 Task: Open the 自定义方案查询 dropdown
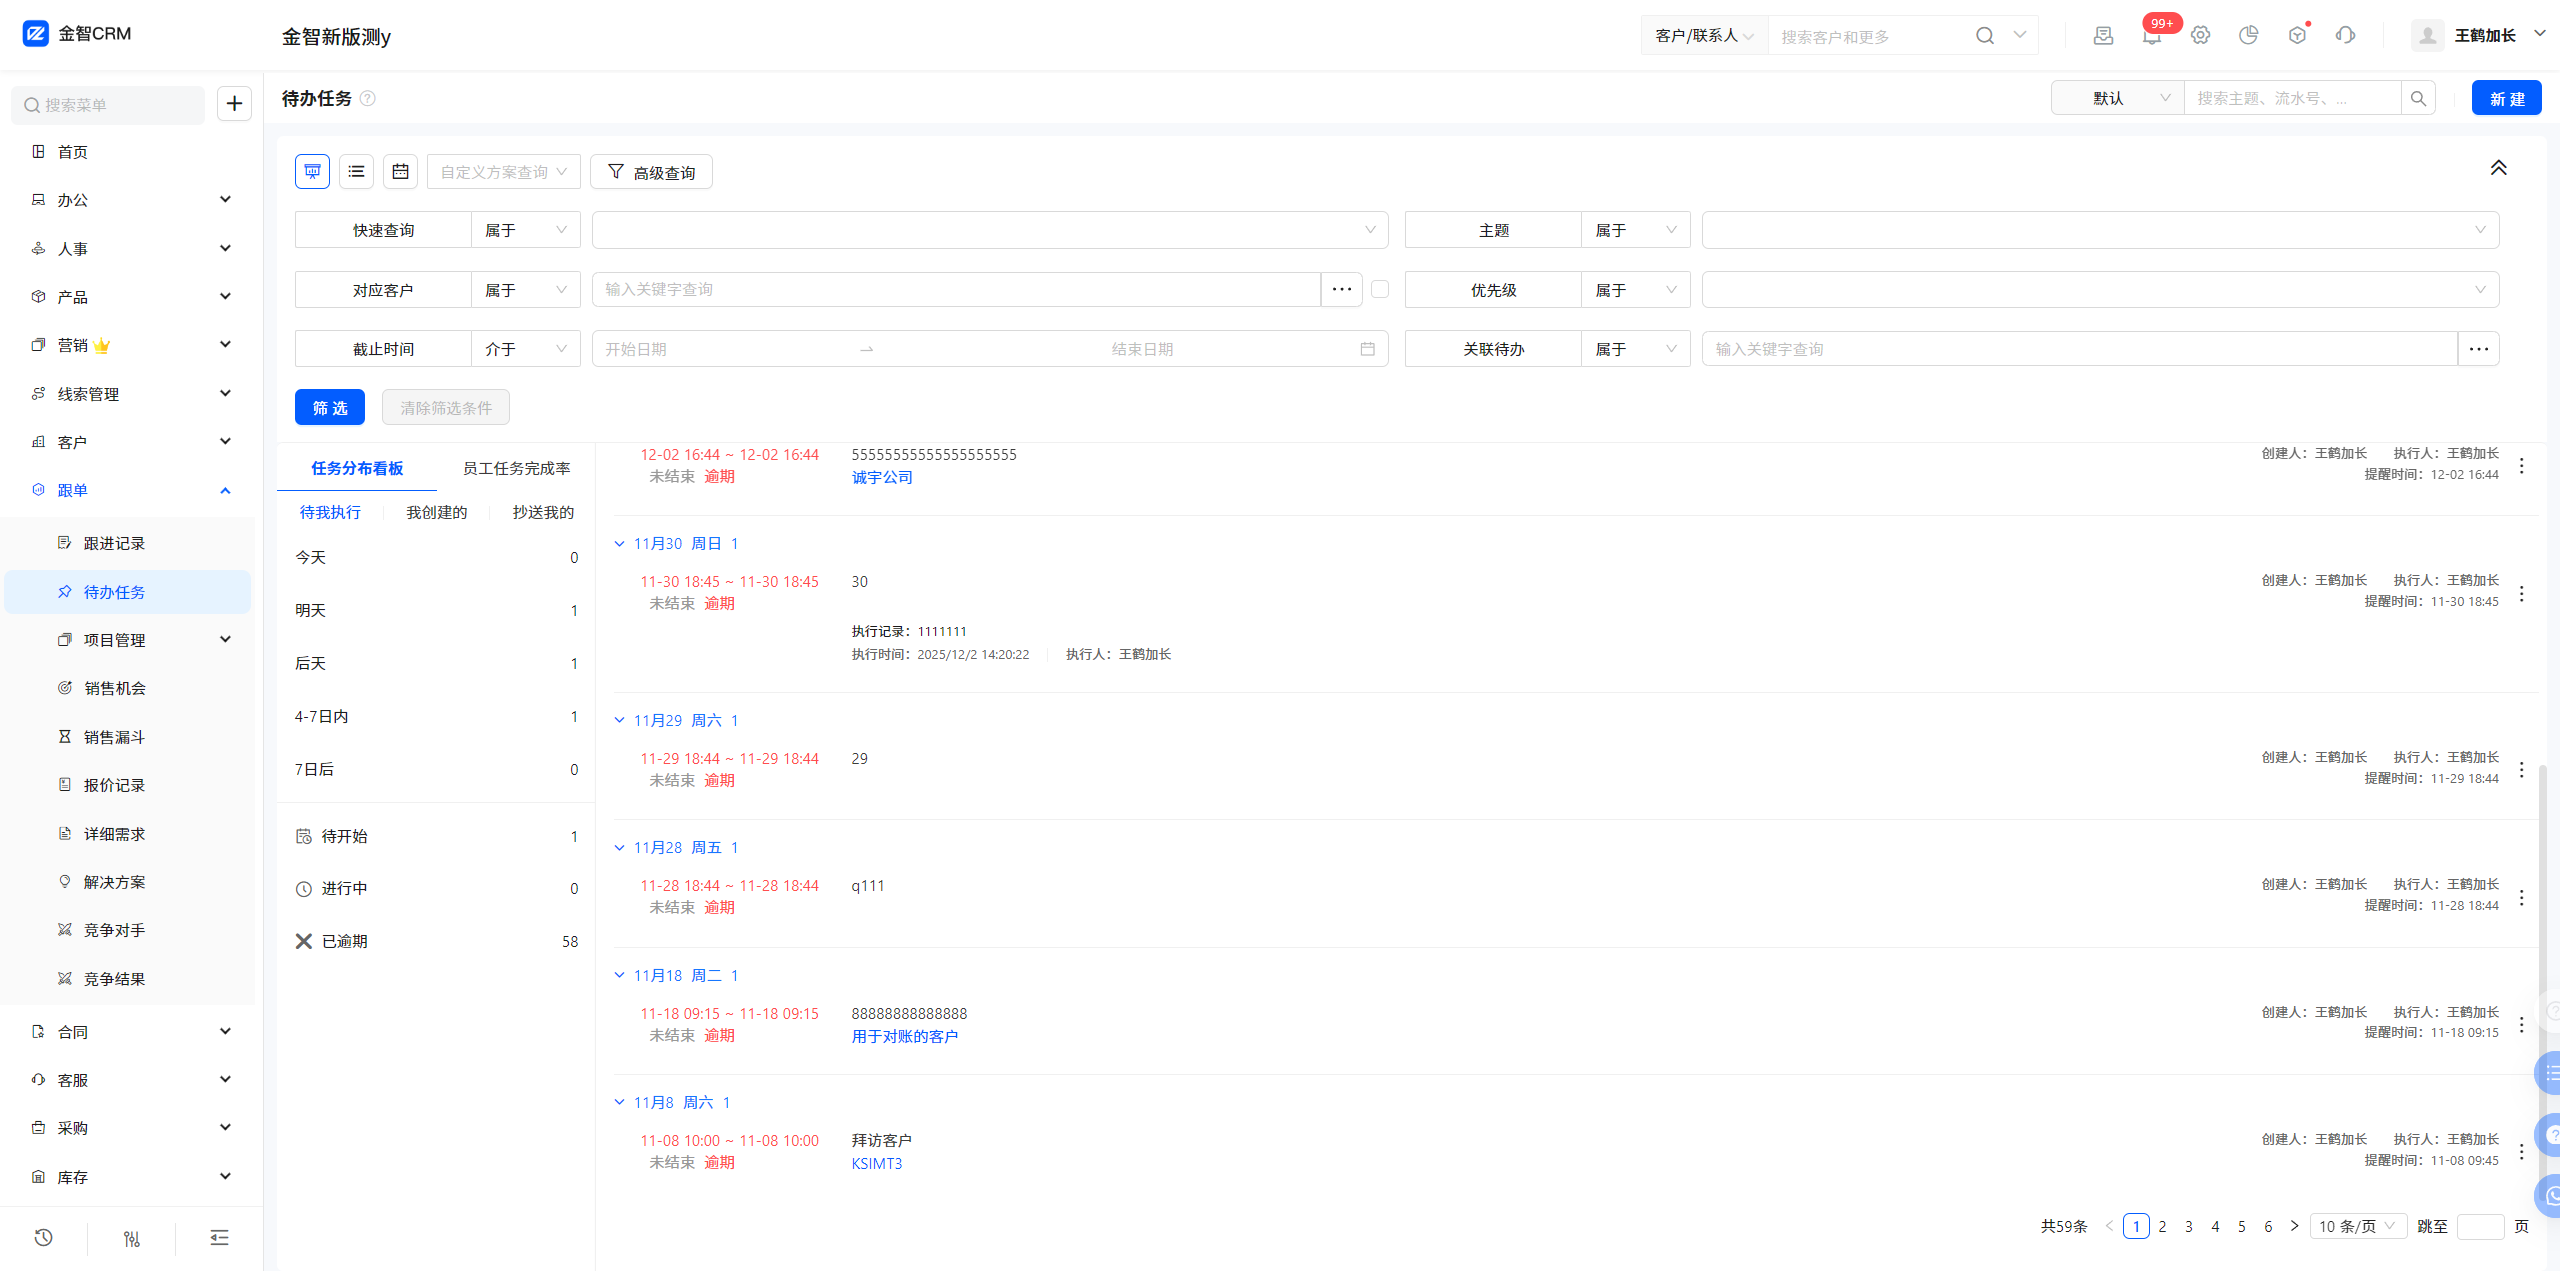click(x=503, y=172)
